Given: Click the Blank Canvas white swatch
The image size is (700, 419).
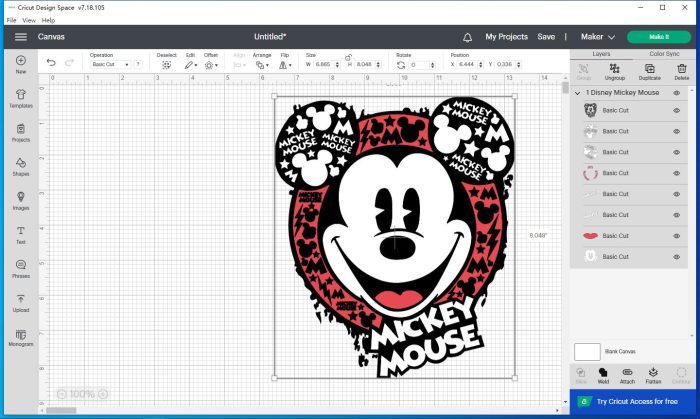Looking at the screenshot, I should pyautogui.click(x=587, y=352).
